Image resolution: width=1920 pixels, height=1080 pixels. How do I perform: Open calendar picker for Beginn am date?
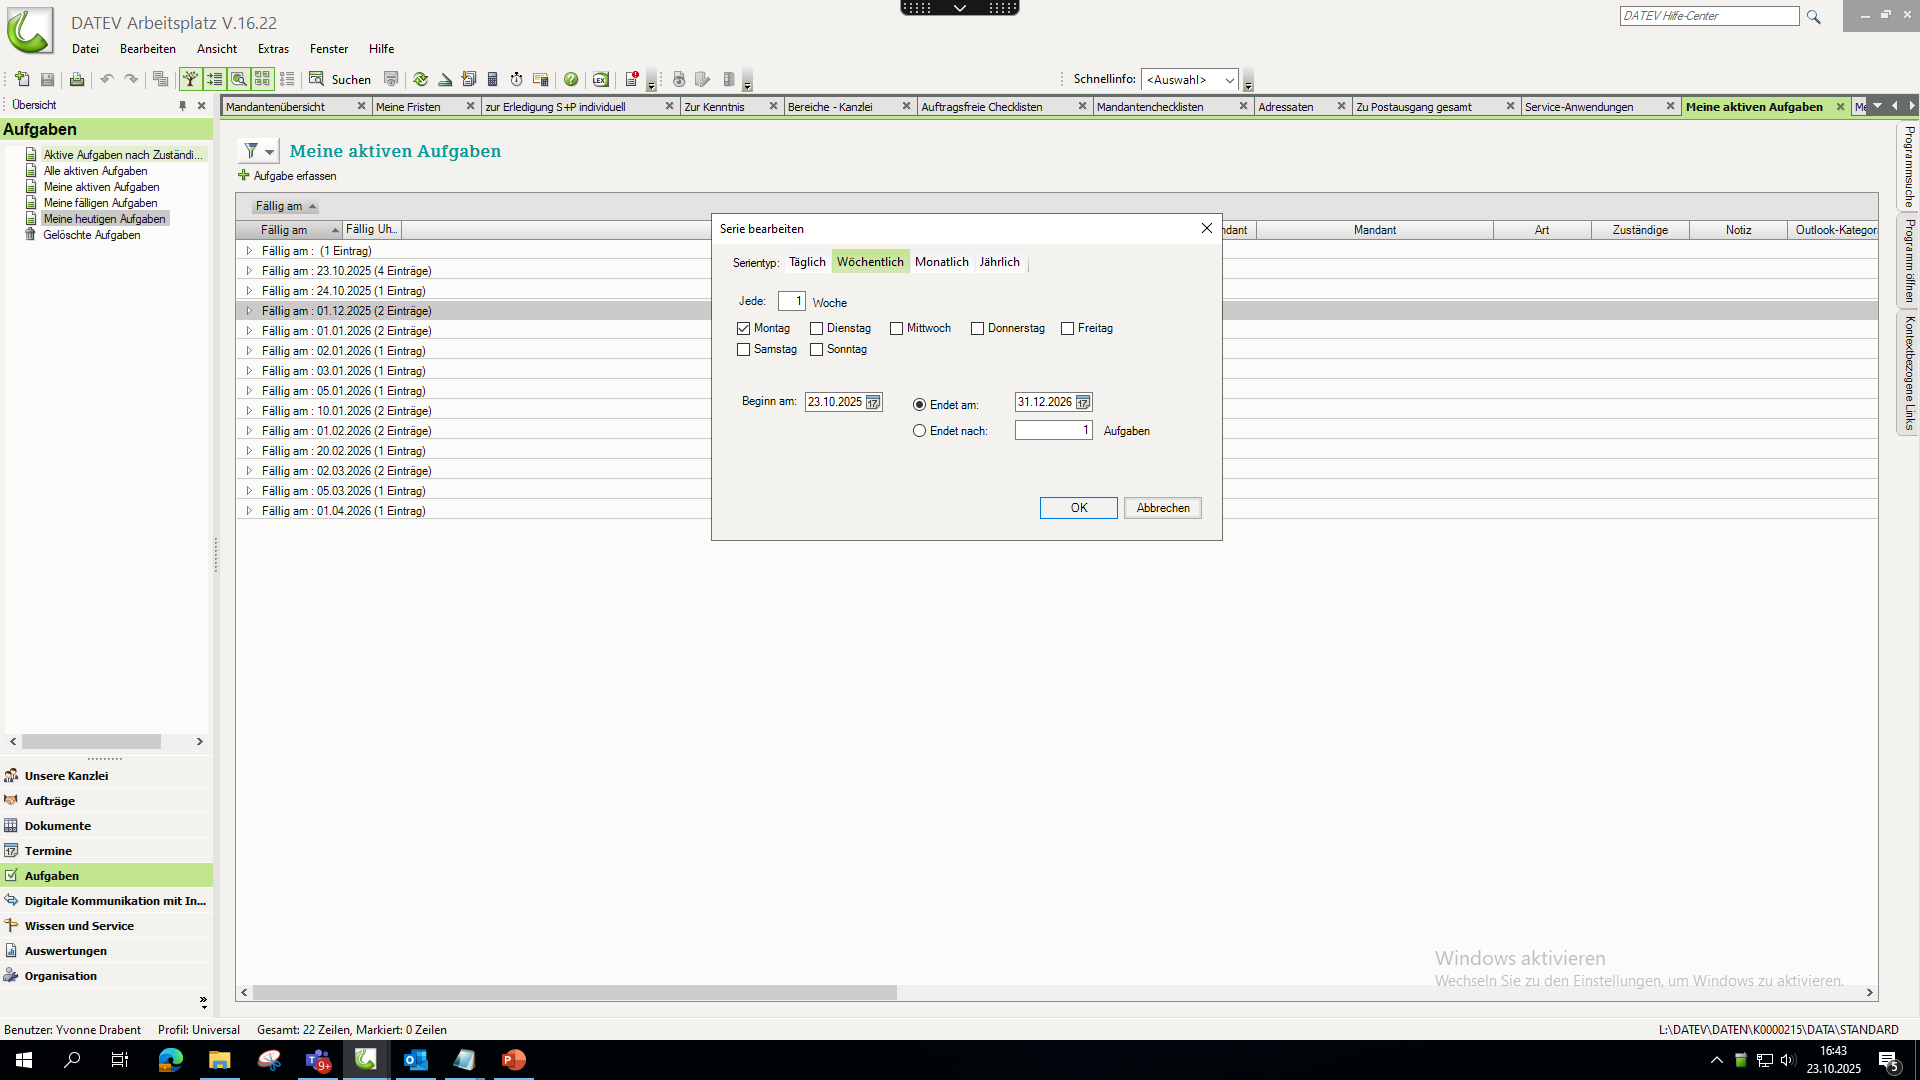click(x=873, y=402)
